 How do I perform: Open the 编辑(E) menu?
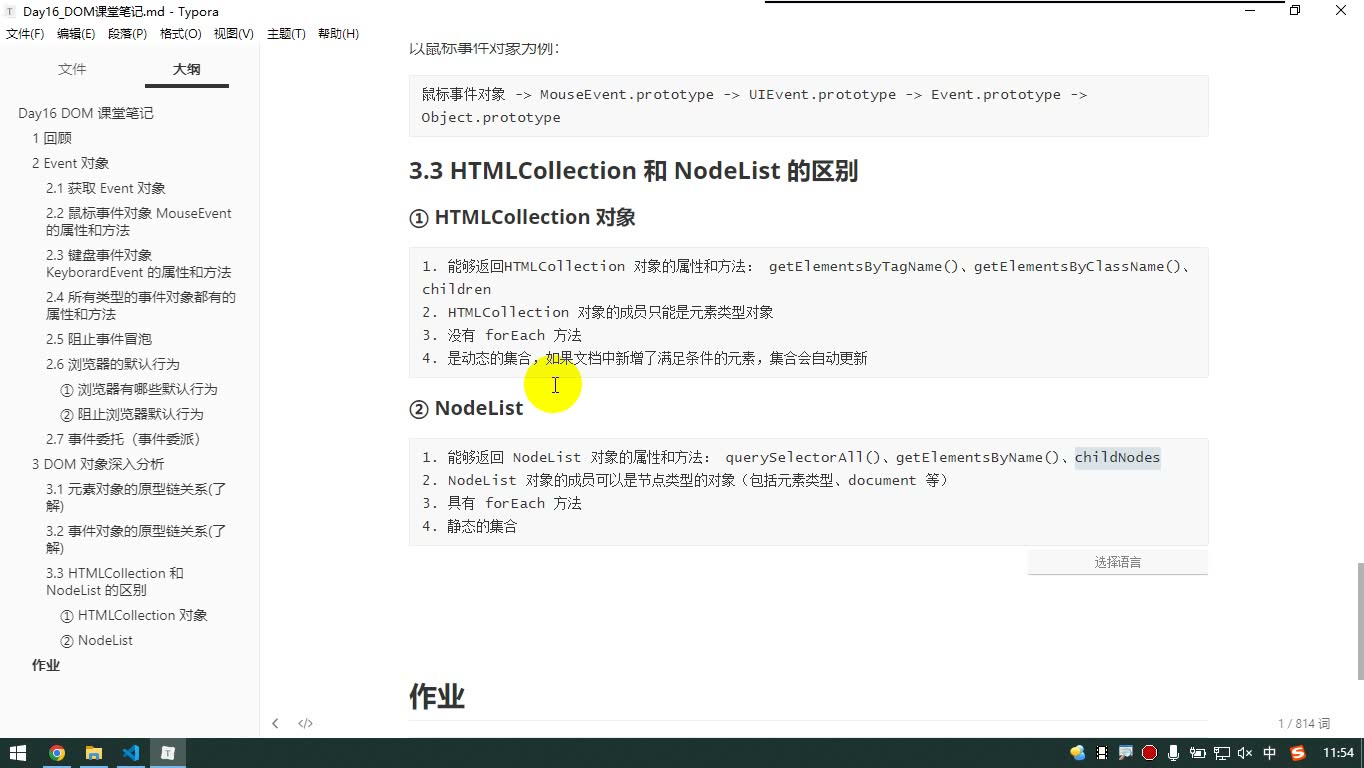(x=76, y=34)
